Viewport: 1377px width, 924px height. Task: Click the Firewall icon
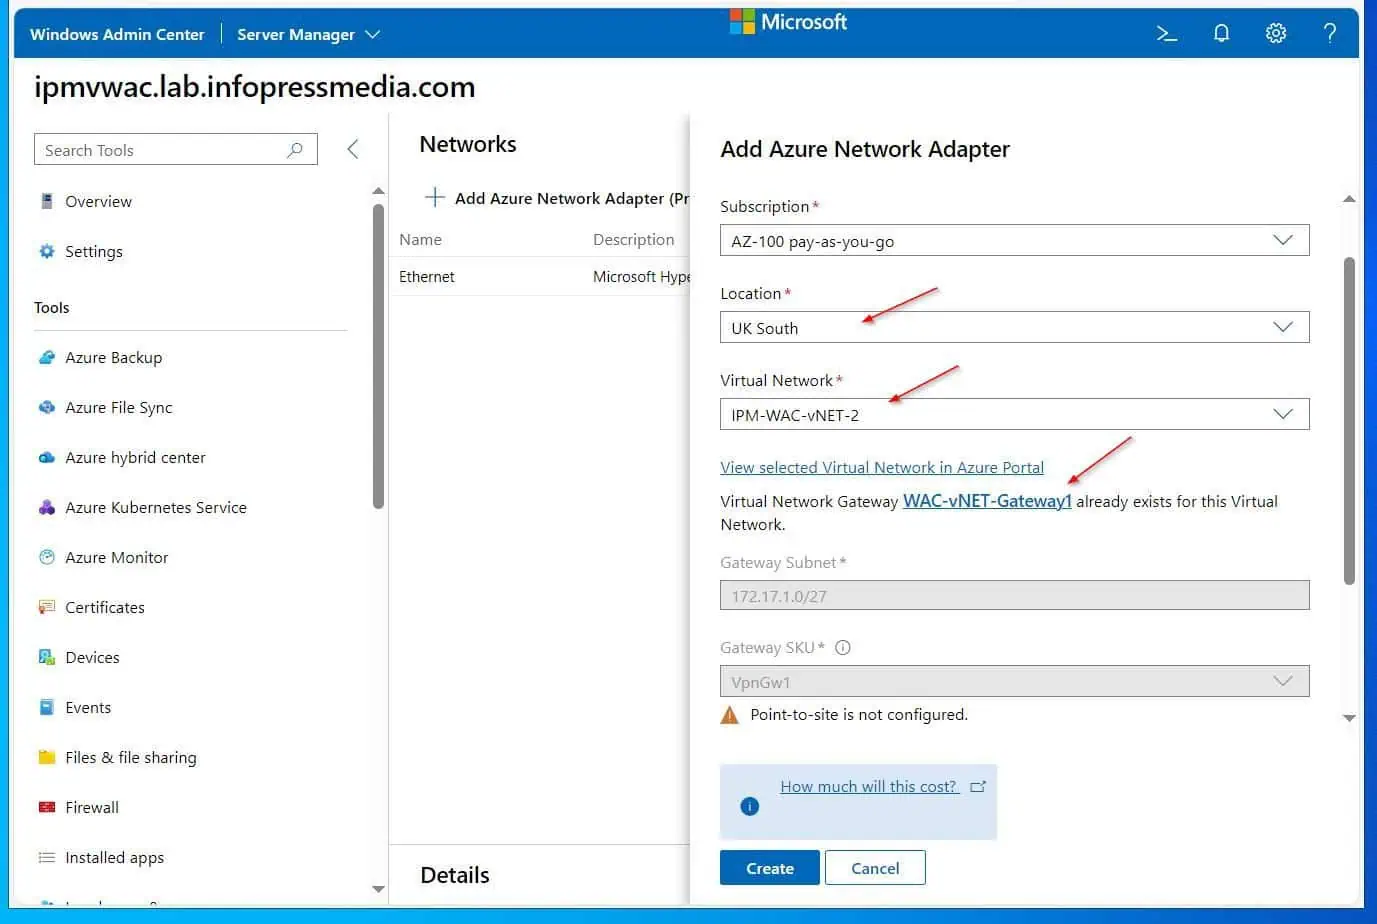pyautogui.click(x=46, y=807)
